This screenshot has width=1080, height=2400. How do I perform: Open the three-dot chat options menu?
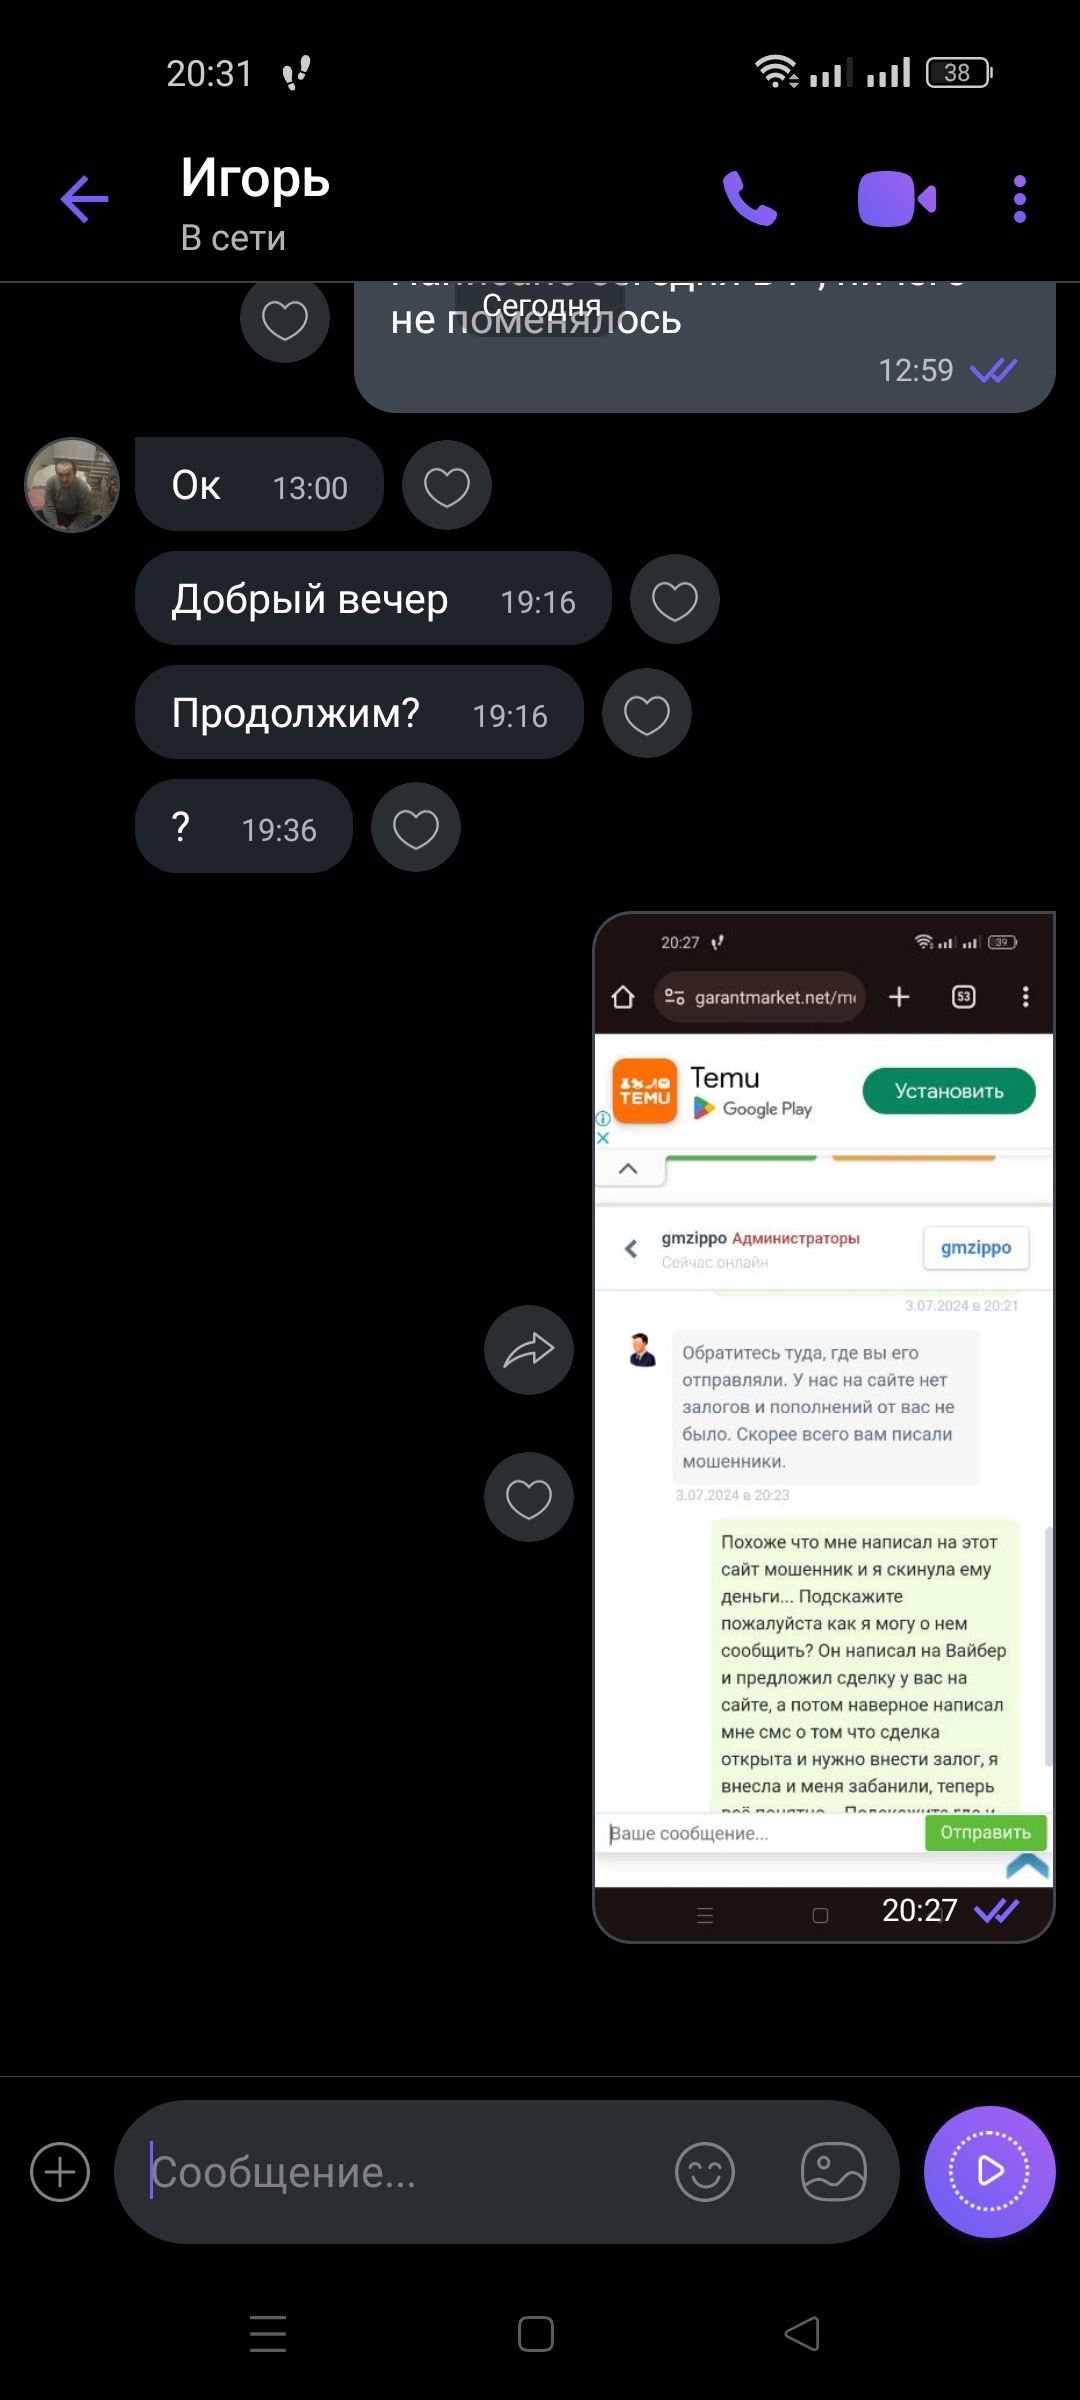click(x=1019, y=199)
